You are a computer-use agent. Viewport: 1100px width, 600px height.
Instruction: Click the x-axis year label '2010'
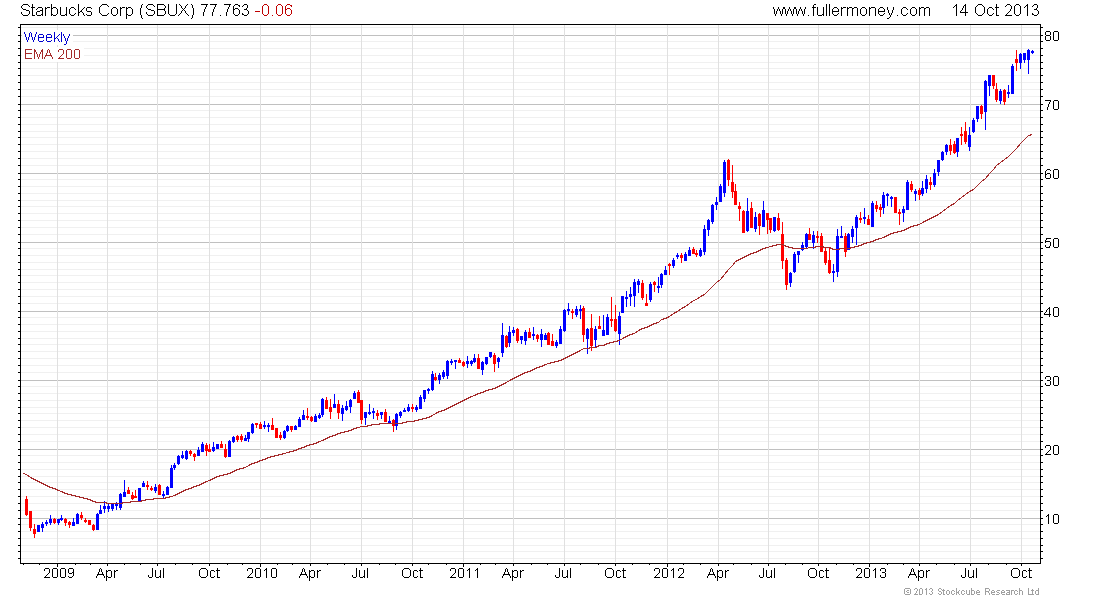[262, 573]
